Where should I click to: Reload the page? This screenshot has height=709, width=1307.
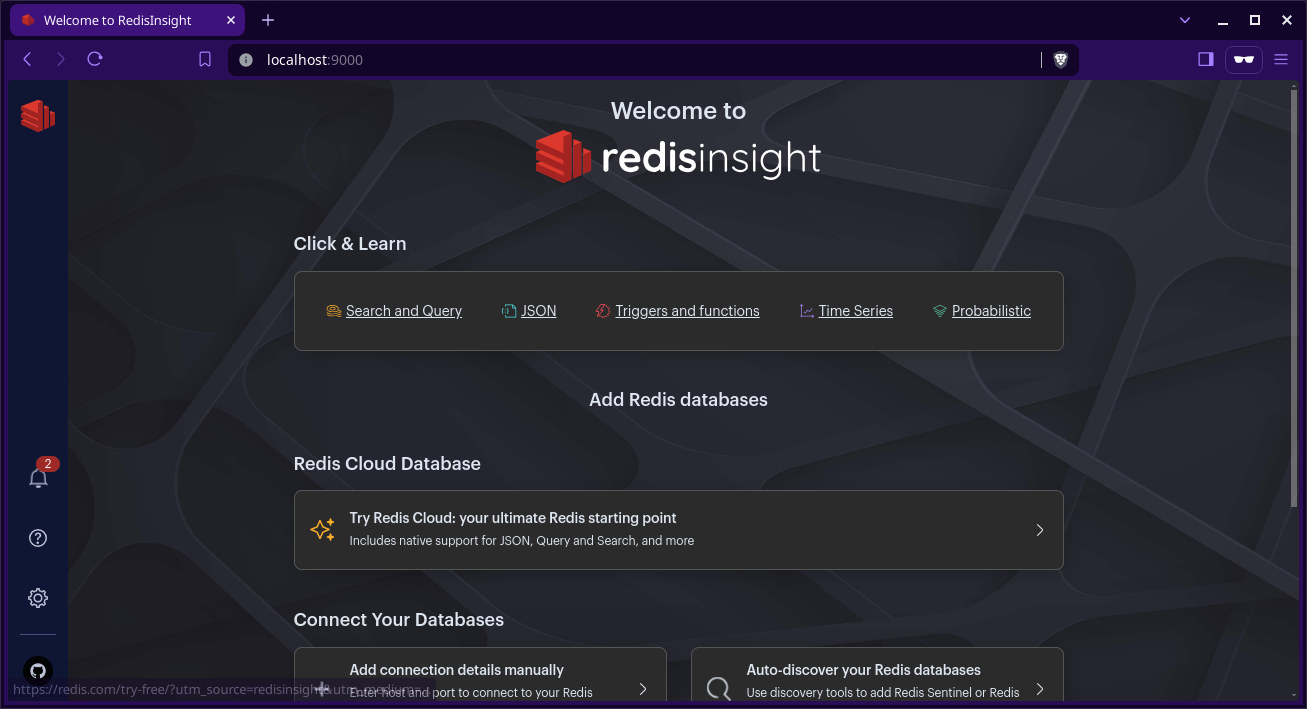[95, 60]
